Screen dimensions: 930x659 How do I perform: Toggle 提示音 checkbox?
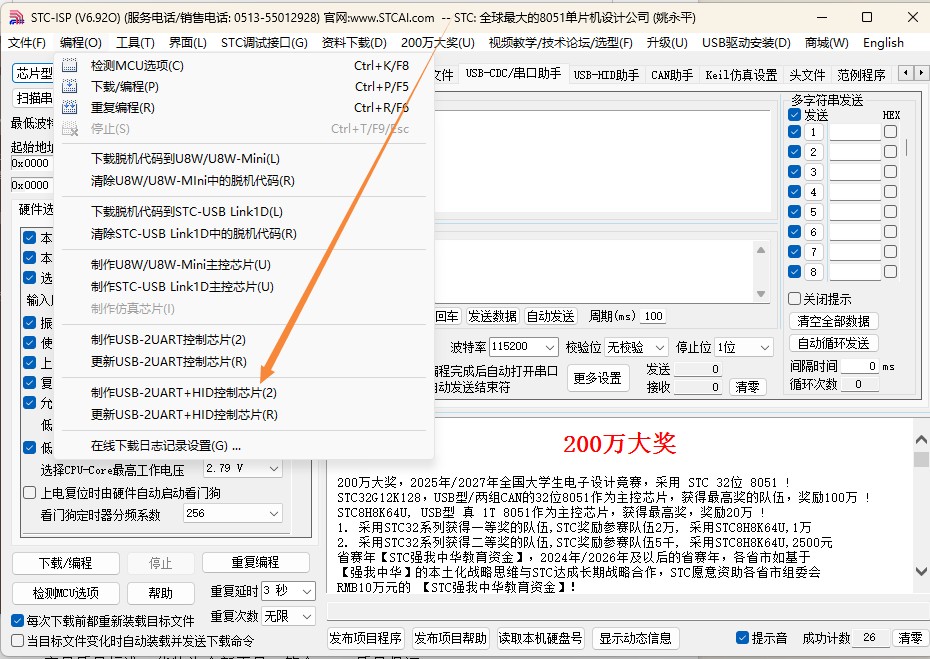coord(742,638)
